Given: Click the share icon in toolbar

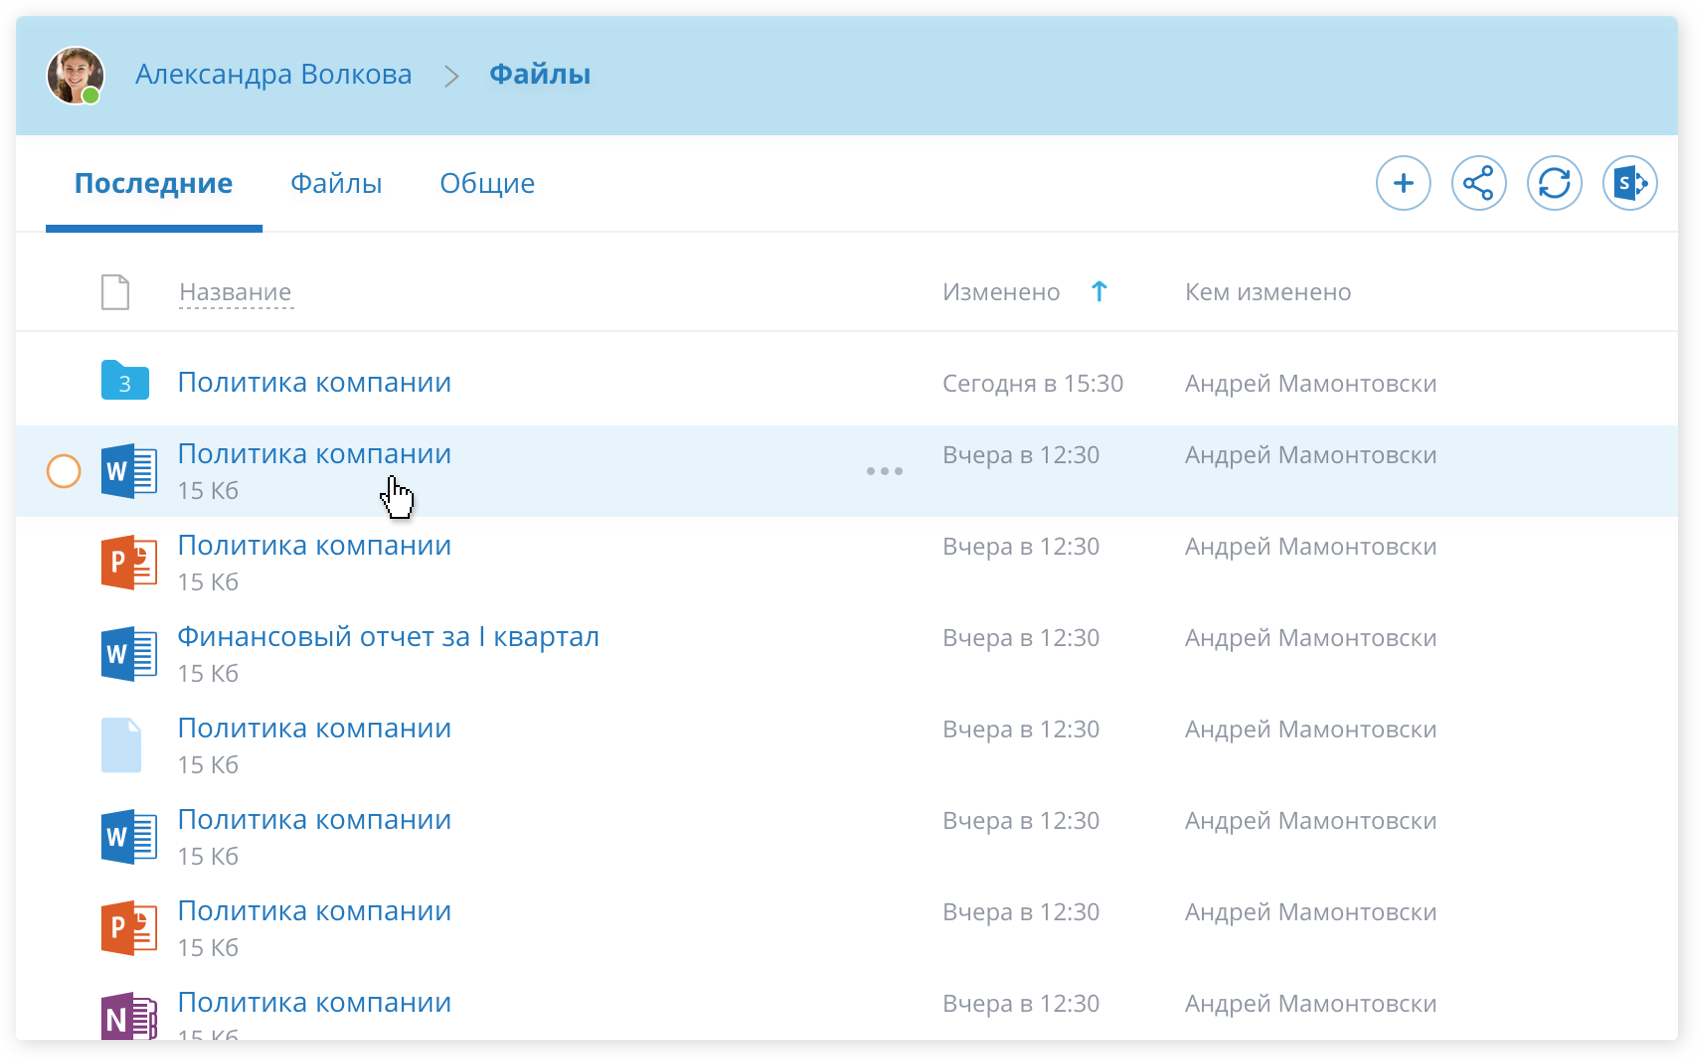Looking at the screenshot, I should point(1478,183).
